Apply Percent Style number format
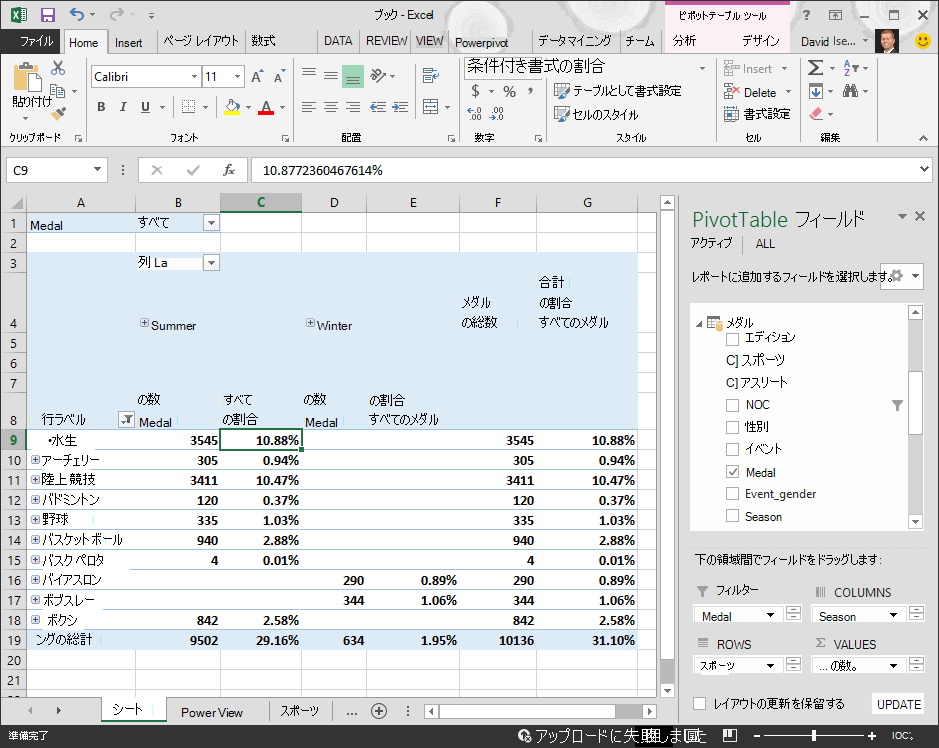This screenshot has width=939, height=748. [510, 91]
